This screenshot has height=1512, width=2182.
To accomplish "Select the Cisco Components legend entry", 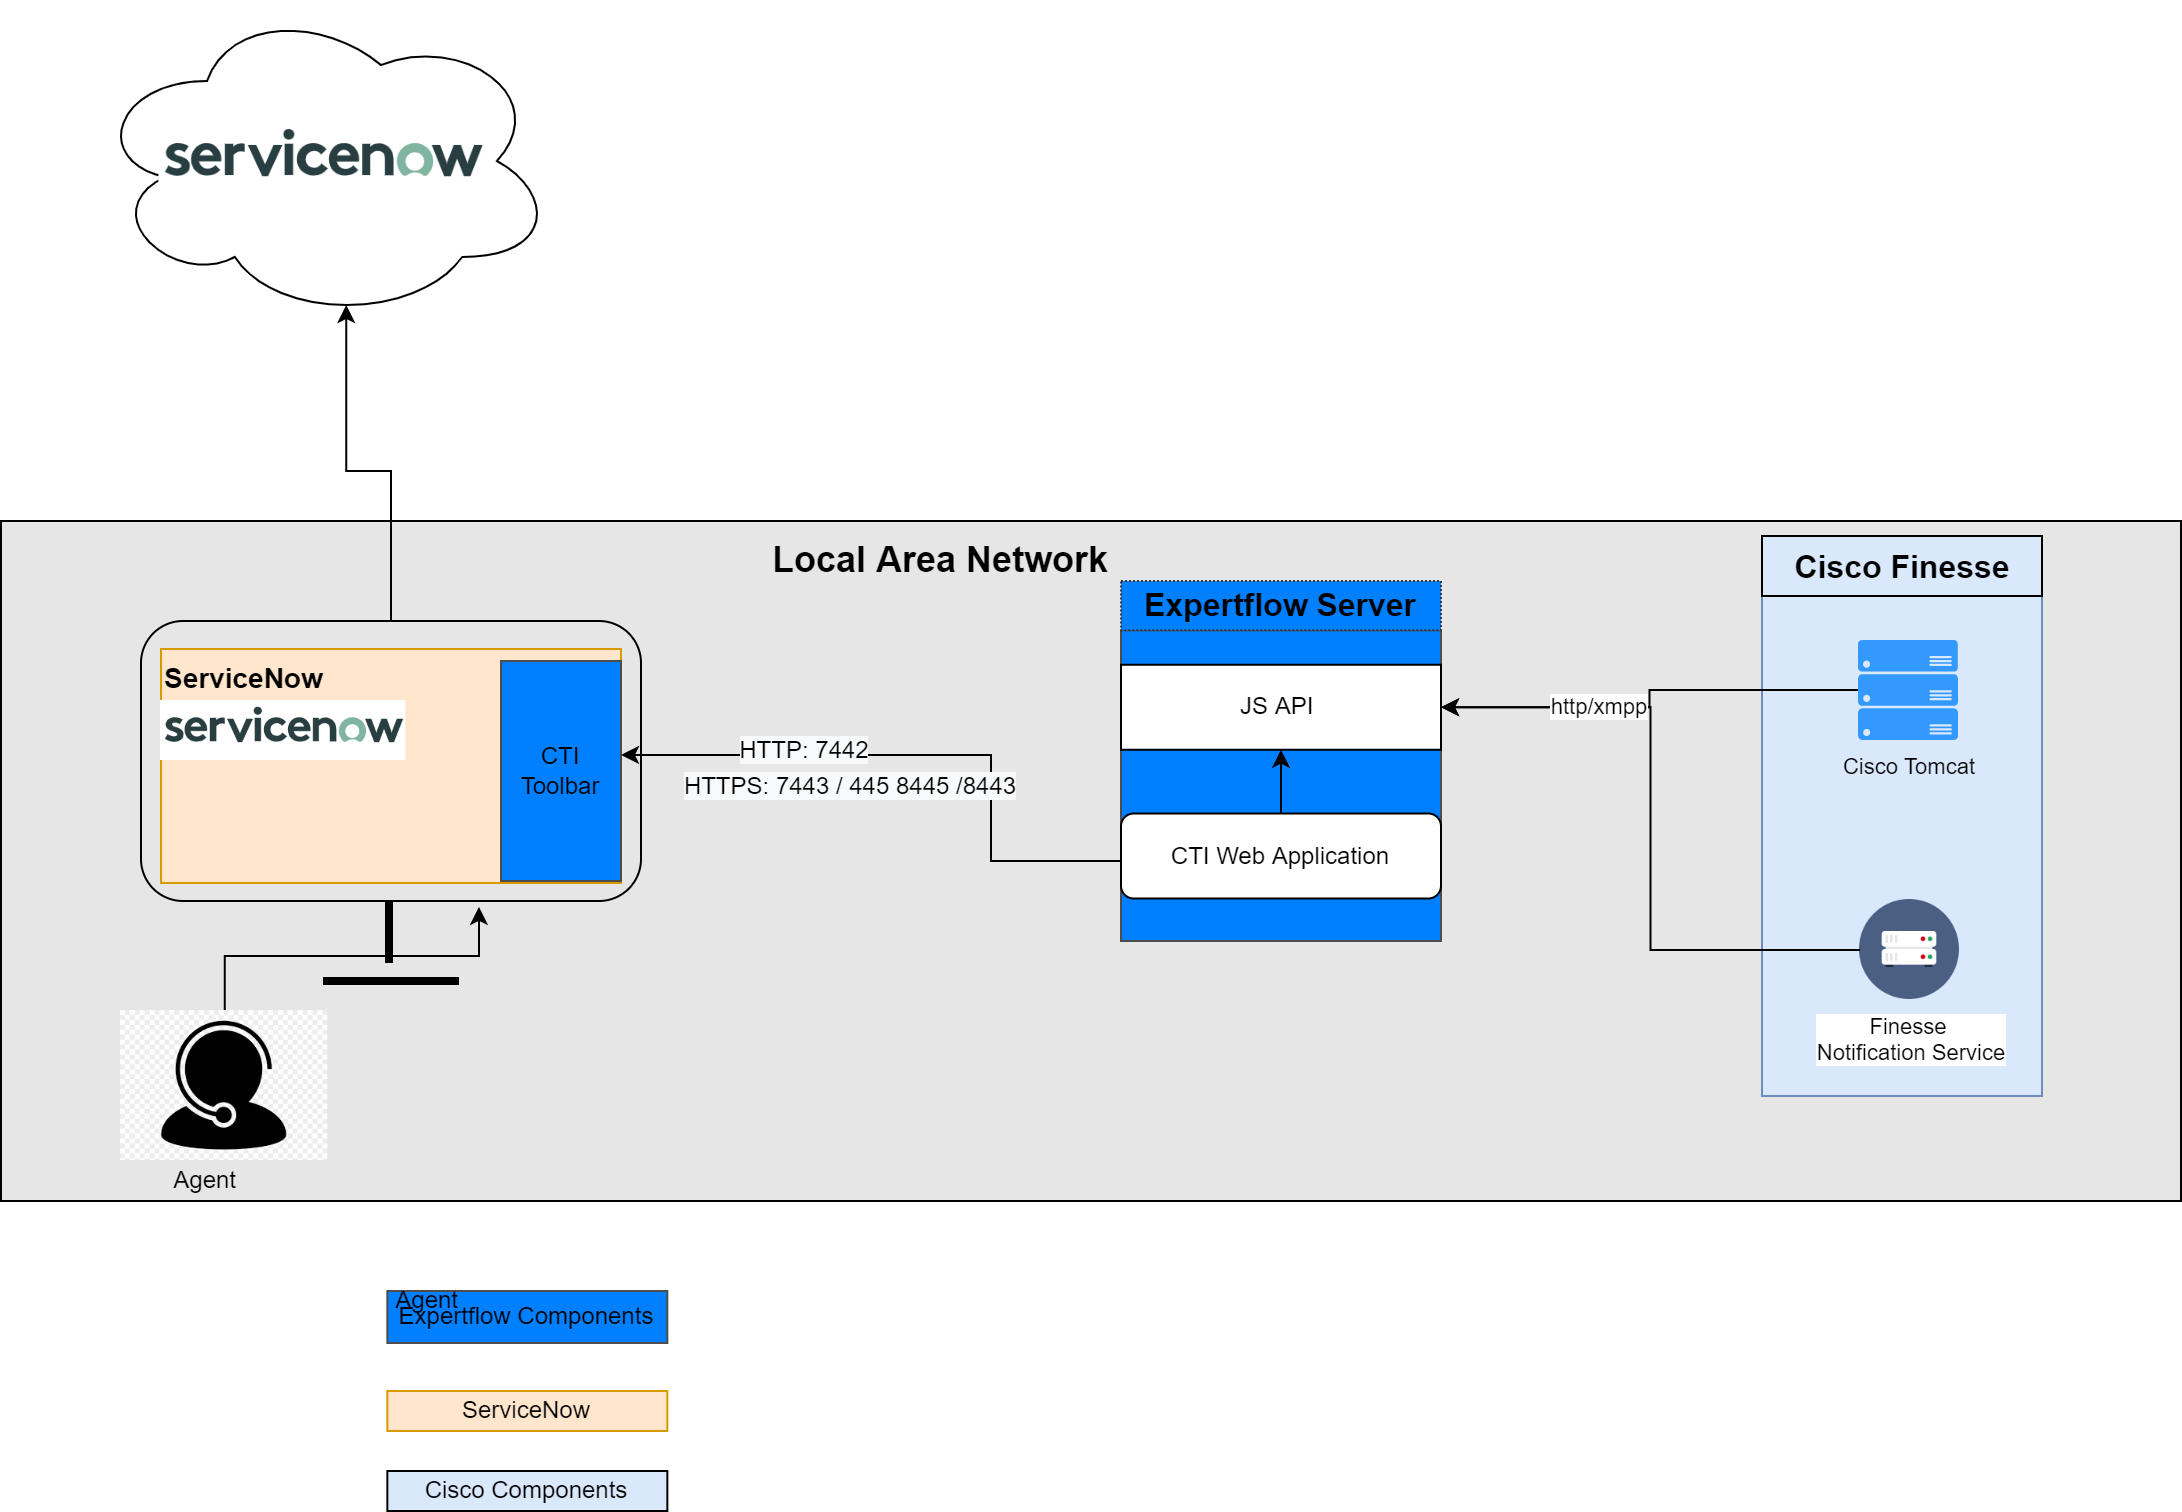I will 526,1490.
